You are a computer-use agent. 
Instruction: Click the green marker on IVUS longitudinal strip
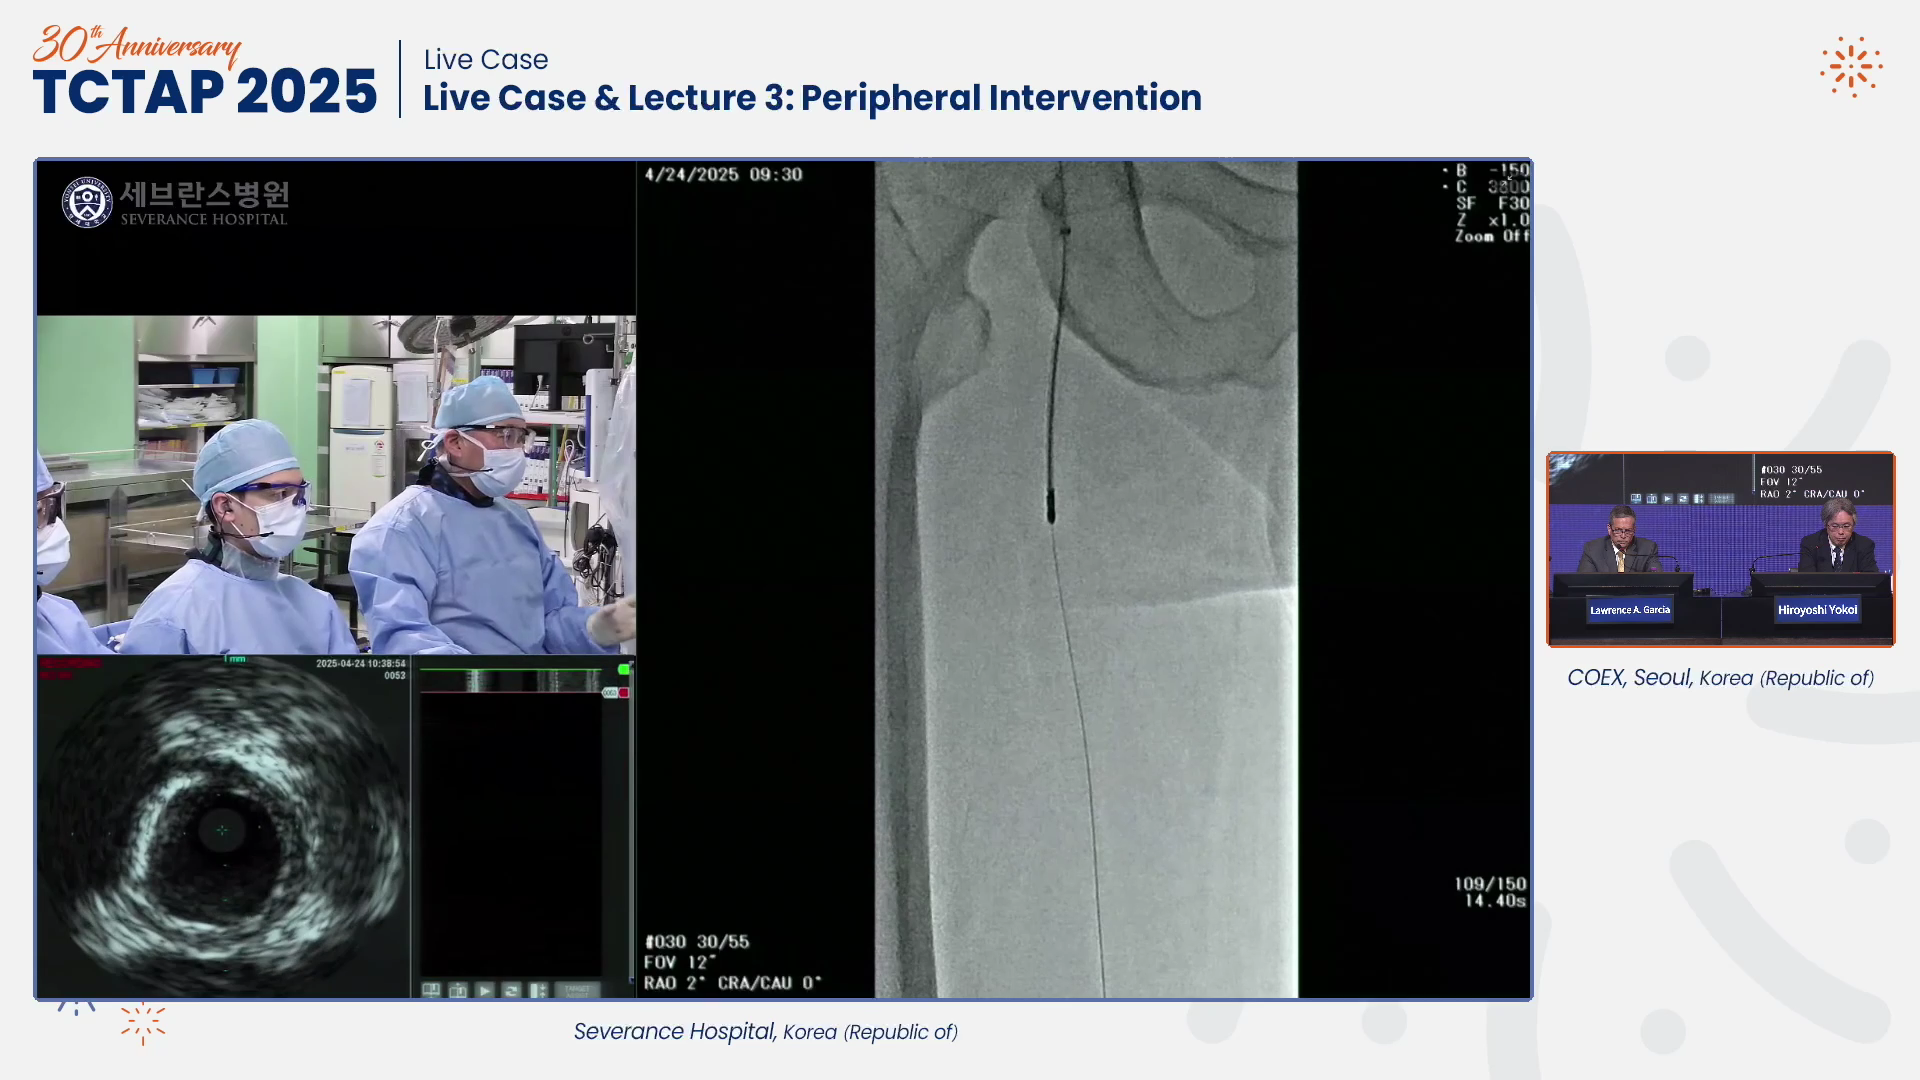point(624,669)
